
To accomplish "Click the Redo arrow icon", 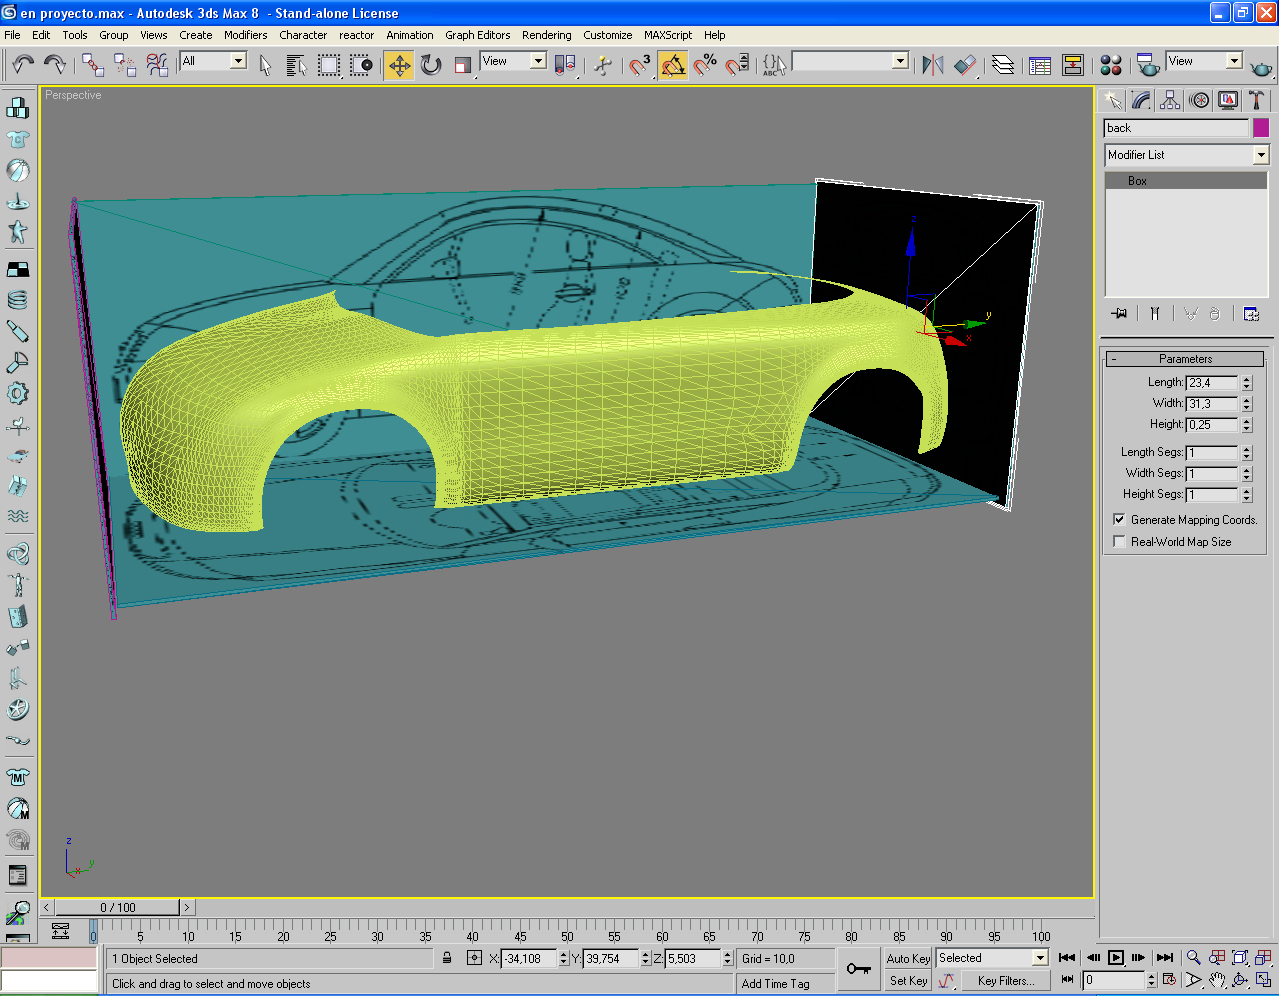I will point(55,65).
